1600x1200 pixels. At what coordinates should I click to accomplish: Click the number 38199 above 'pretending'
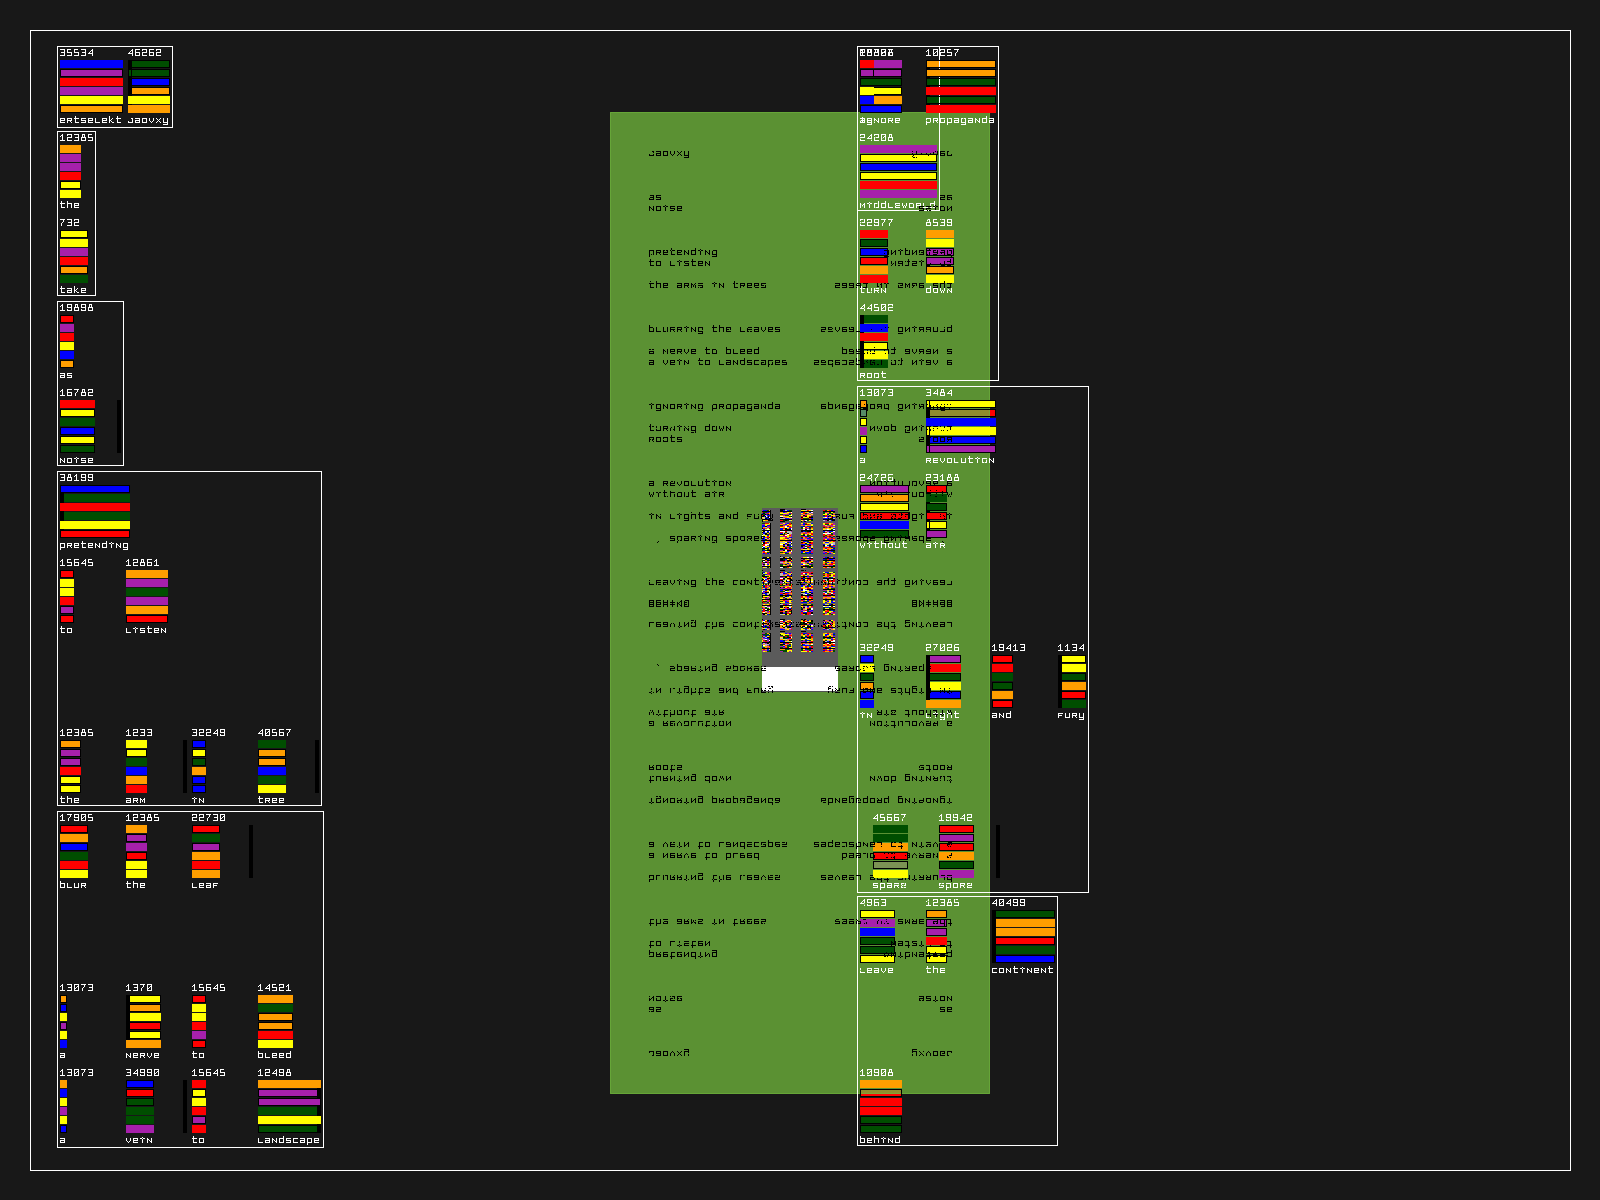(76, 478)
